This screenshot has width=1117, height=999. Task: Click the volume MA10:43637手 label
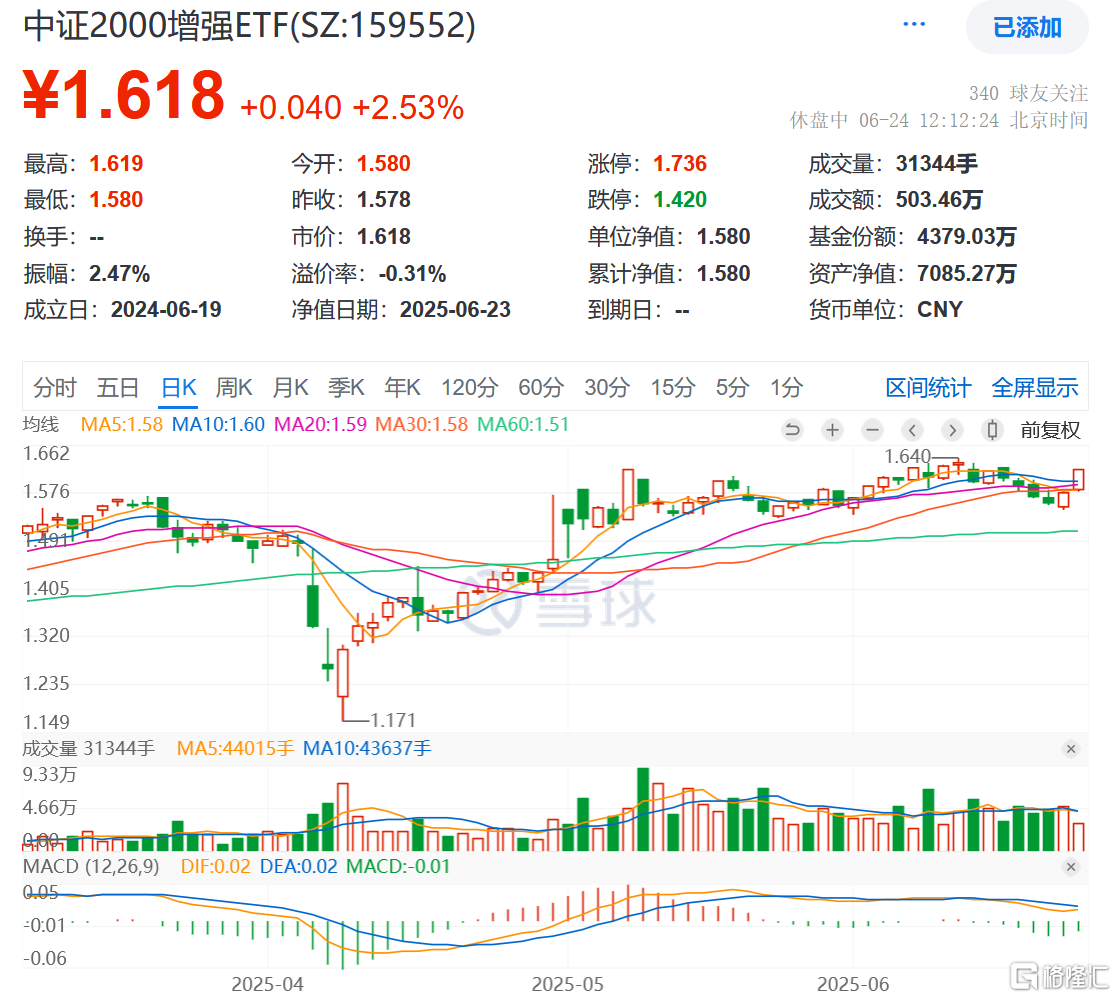tap(368, 749)
